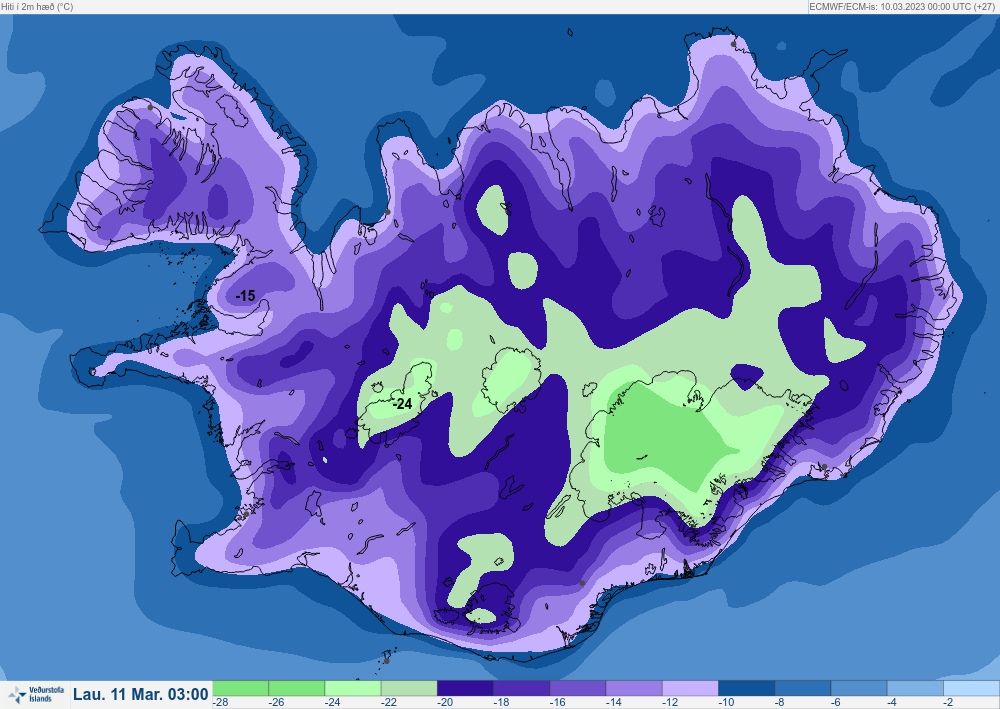The image size is (1000, 709).
Task: Click the -28 legend value
Action: (221, 702)
